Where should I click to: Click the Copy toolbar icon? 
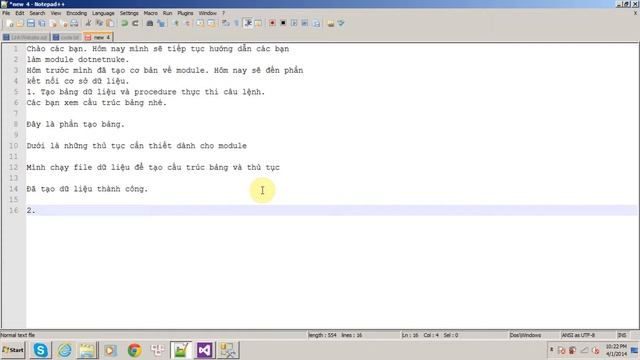click(x=99, y=23)
